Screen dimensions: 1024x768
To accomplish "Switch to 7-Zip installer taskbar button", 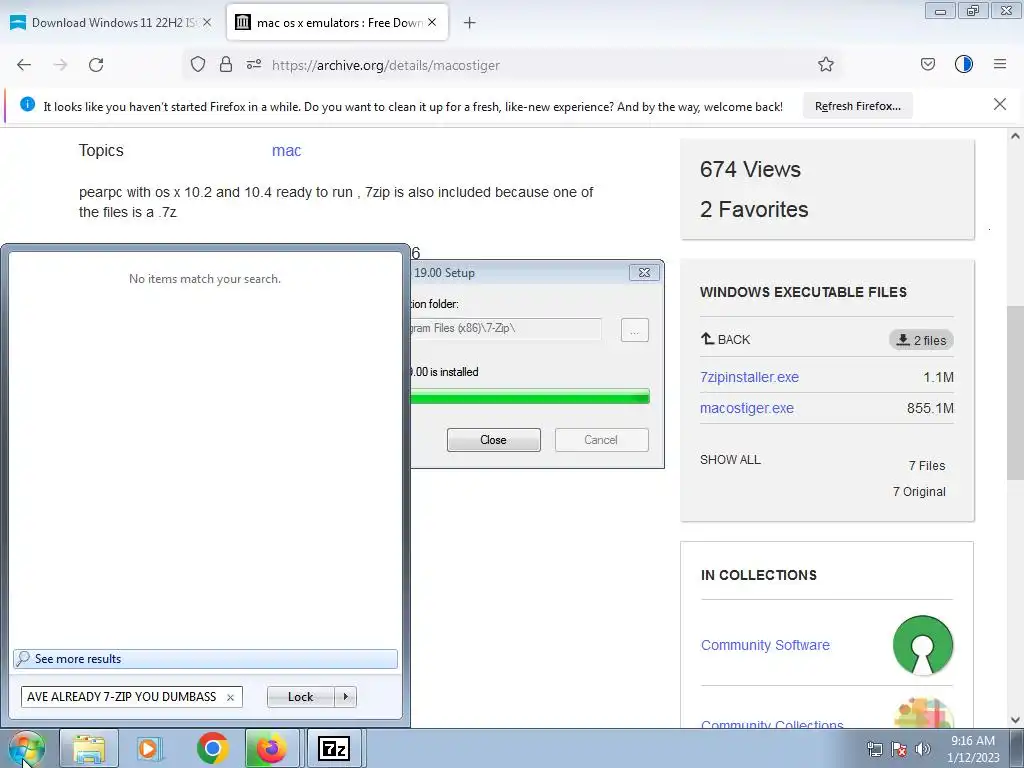I will (x=334, y=748).
